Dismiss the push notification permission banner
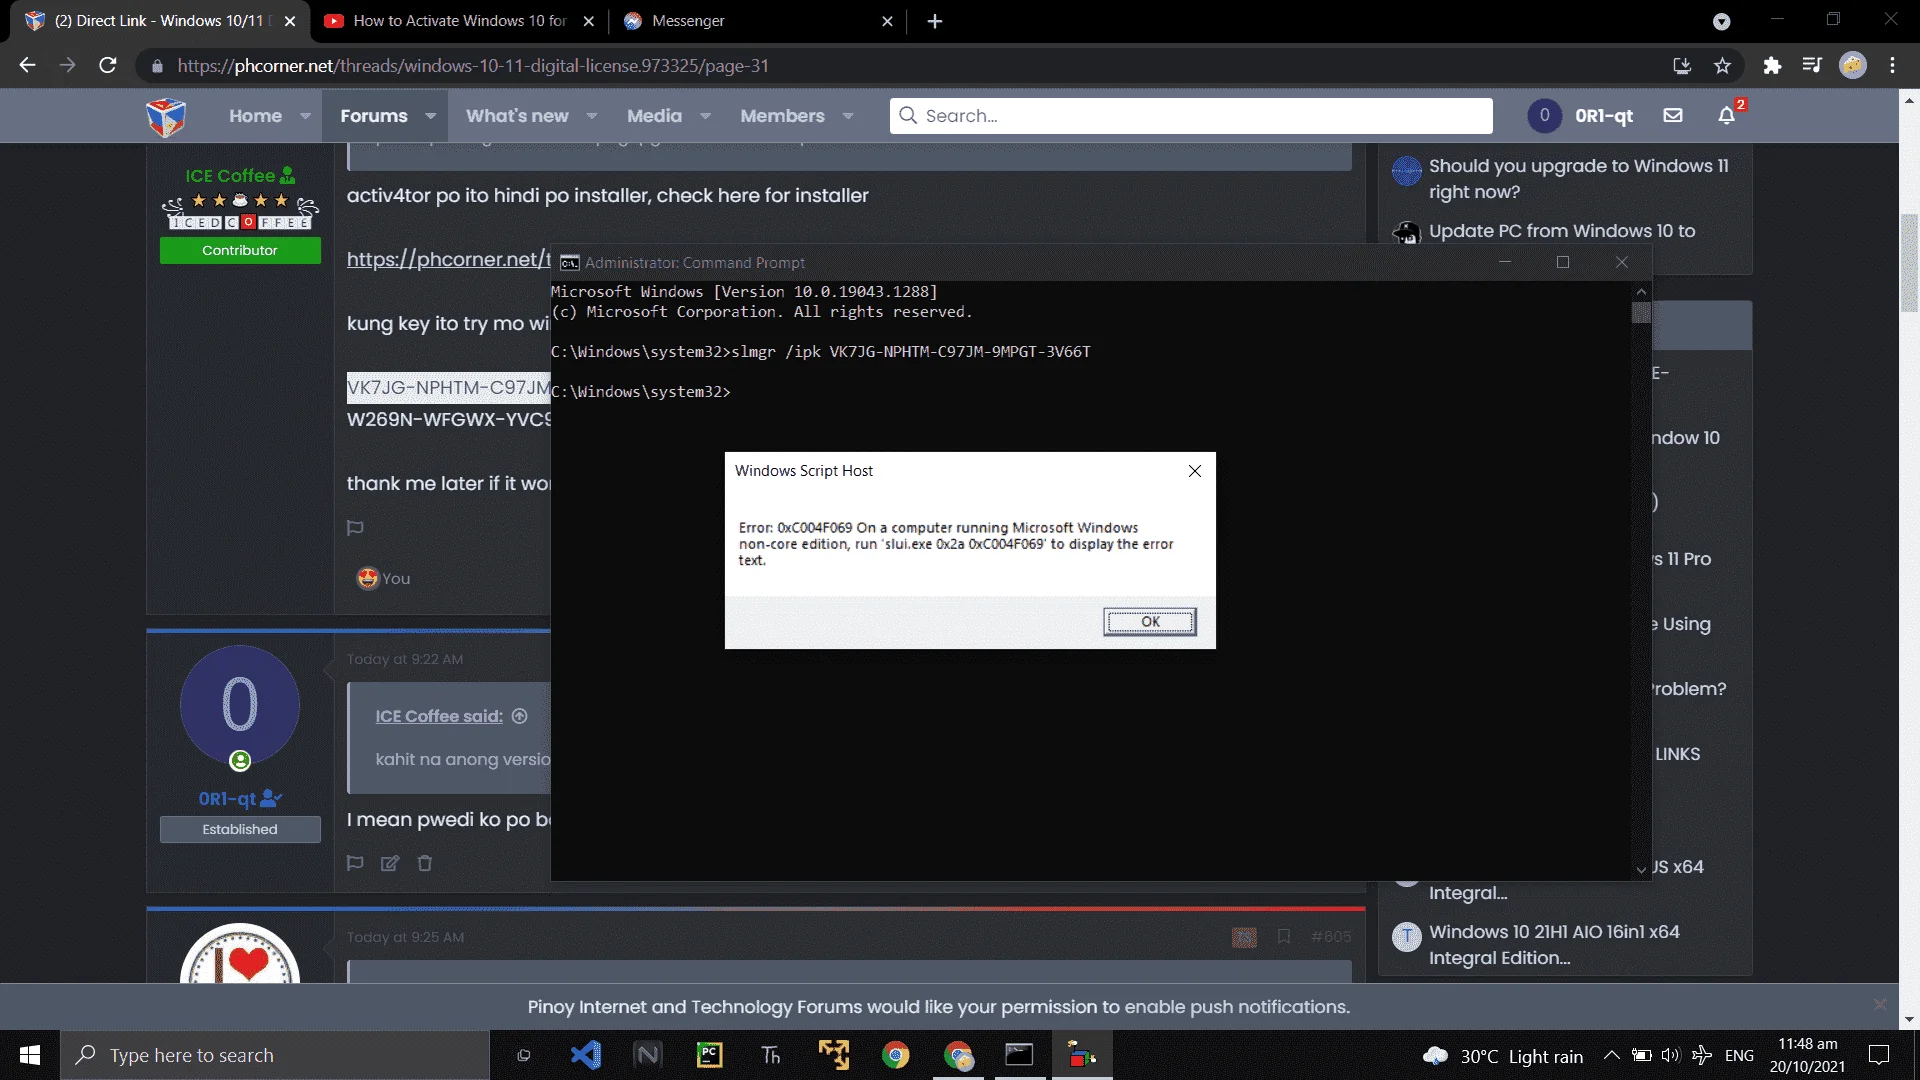The height and width of the screenshot is (1080, 1920). coord(1880,1004)
